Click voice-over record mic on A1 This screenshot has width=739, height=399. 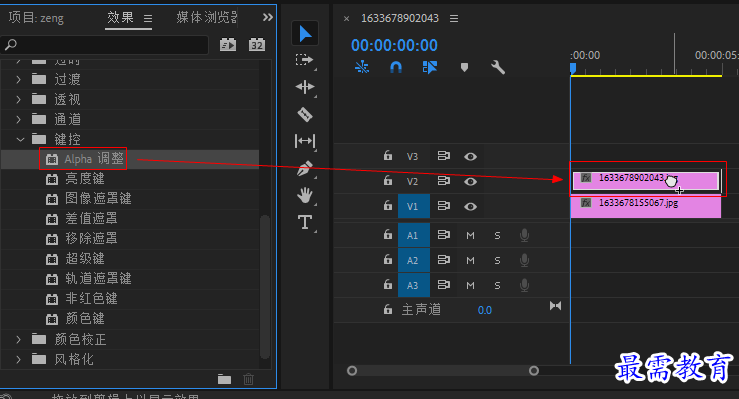[524, 235]
